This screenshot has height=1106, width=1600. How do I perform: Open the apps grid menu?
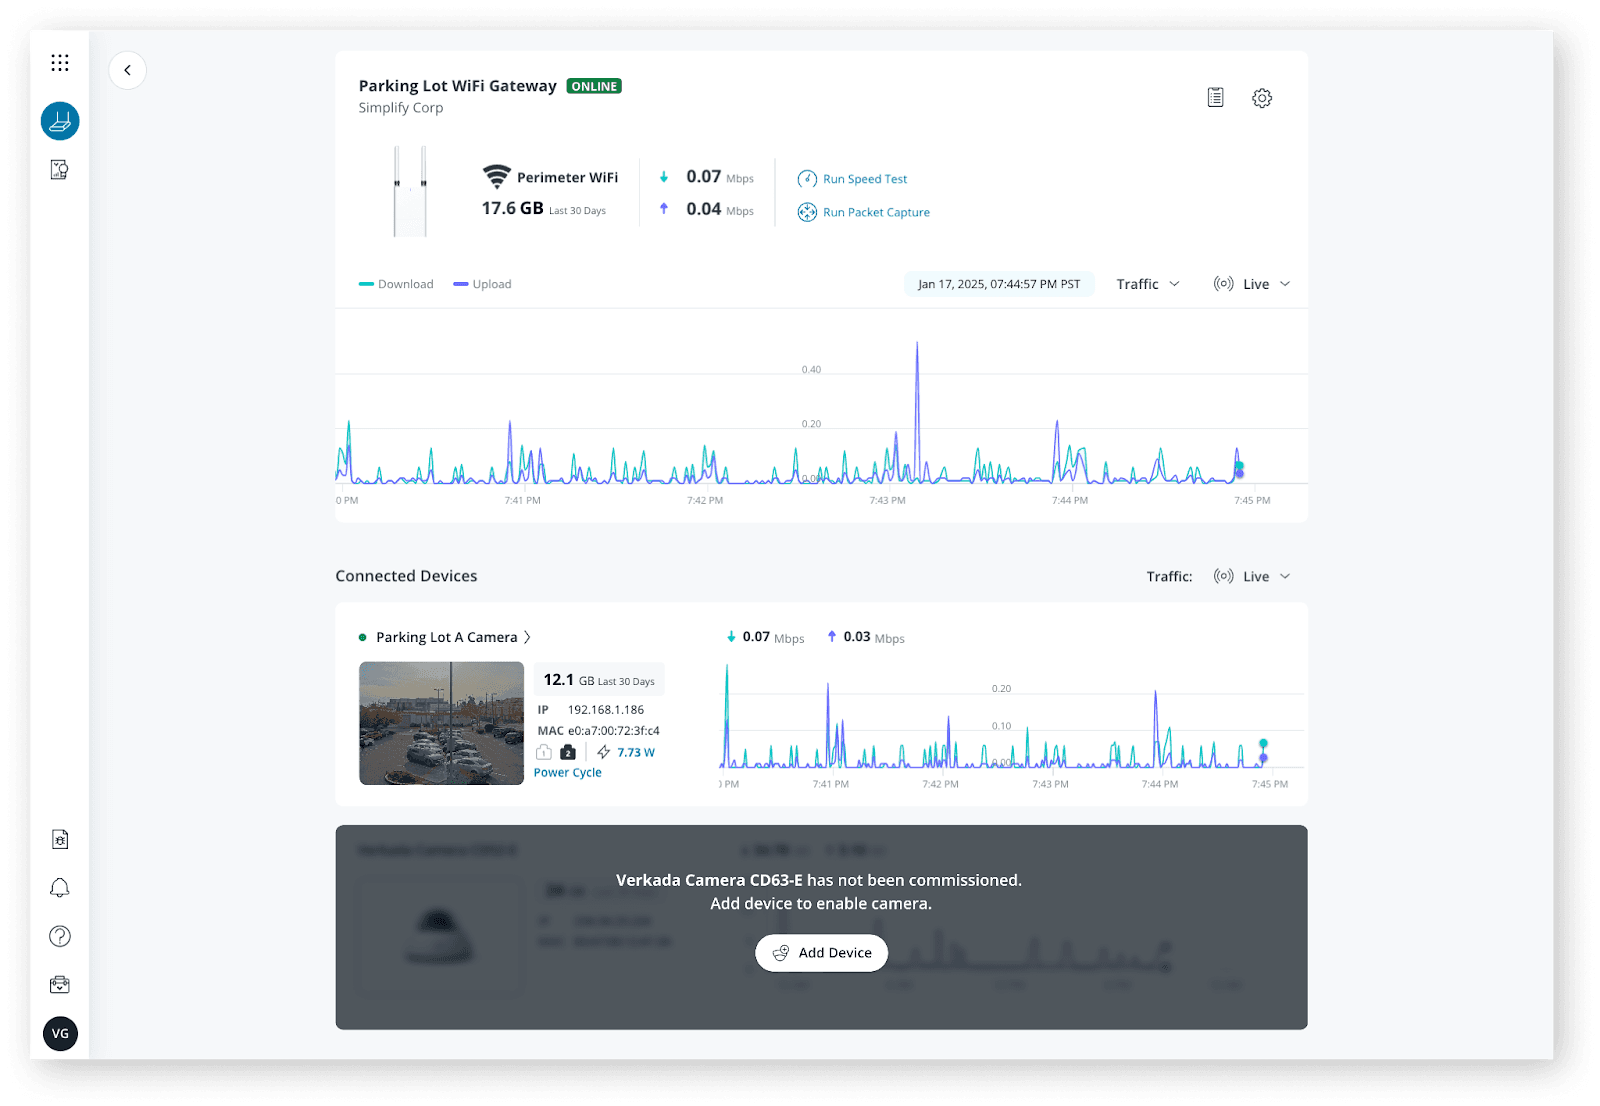coord(60,63)
